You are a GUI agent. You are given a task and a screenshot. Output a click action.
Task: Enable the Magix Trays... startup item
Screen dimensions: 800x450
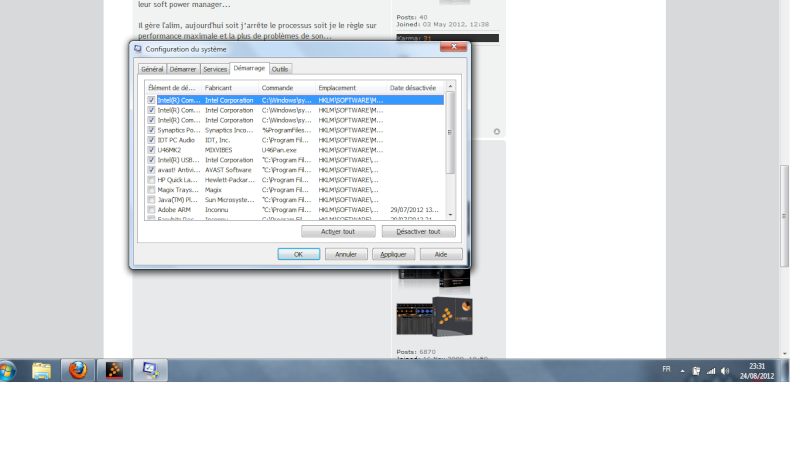tap(151, 190)
